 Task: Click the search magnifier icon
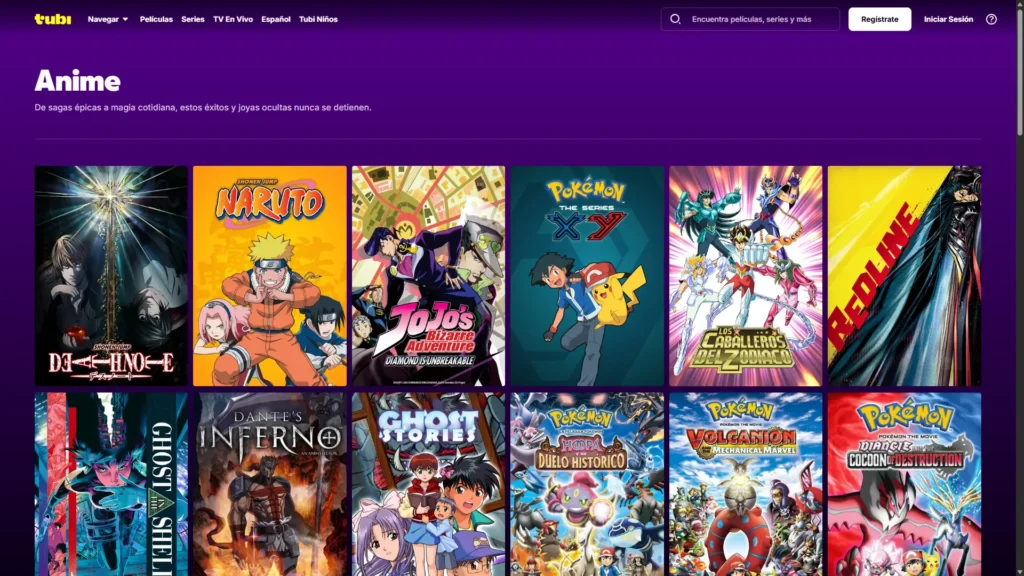click(675, 19)
